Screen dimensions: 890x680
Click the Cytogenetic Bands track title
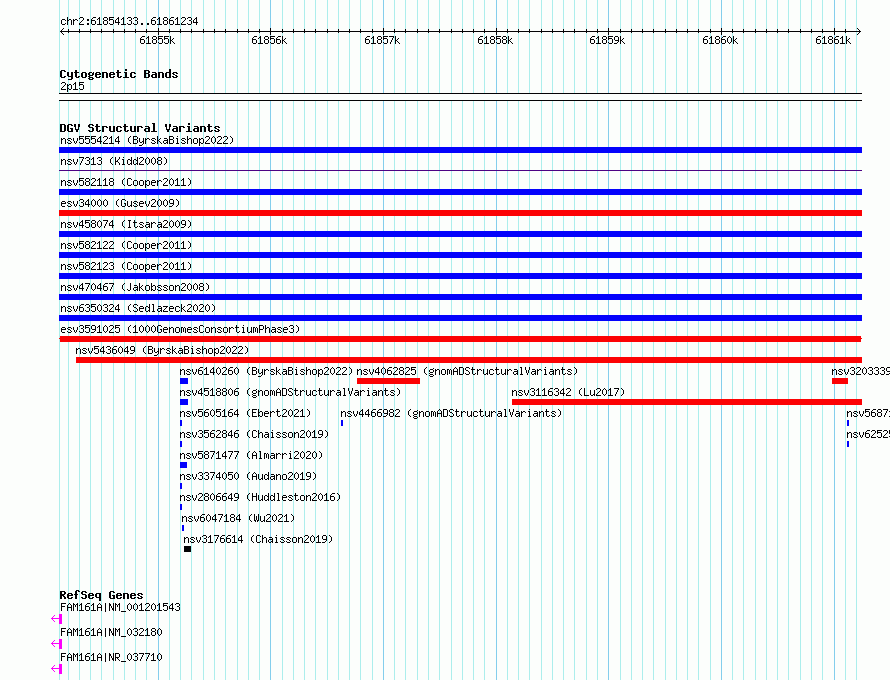[119, 74]
